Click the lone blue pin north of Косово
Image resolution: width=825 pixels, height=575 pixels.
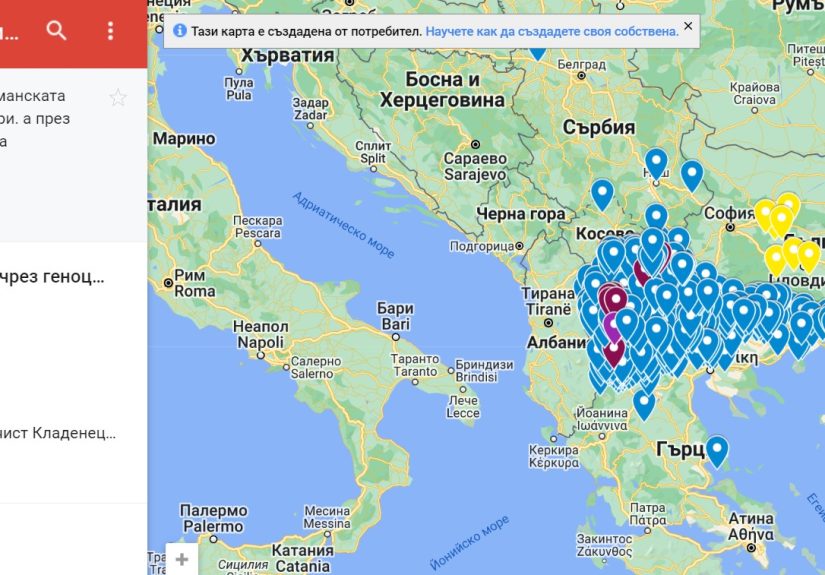pyautogui.click(x=602, y=192)
